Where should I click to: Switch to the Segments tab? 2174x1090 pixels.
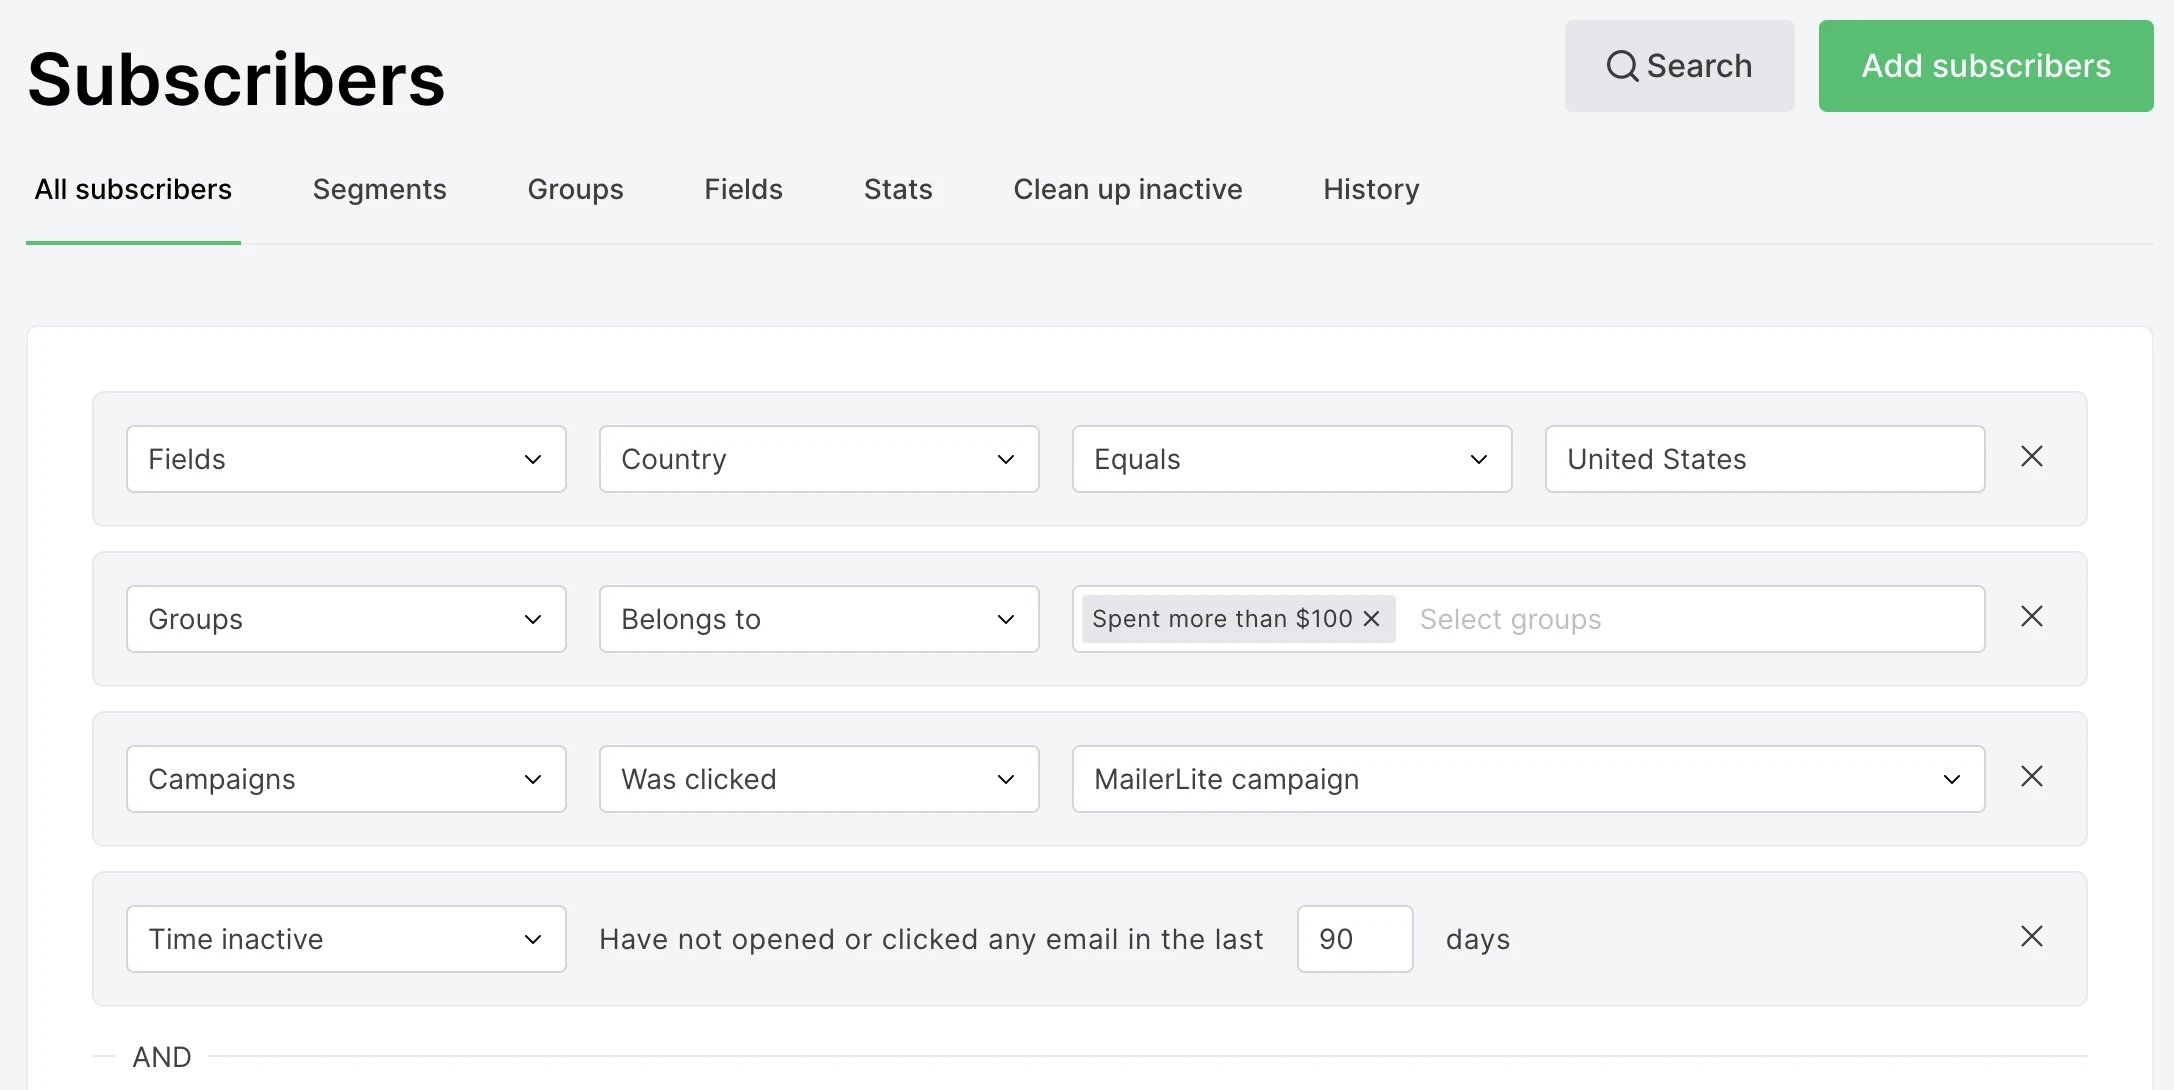pos(379,190)
